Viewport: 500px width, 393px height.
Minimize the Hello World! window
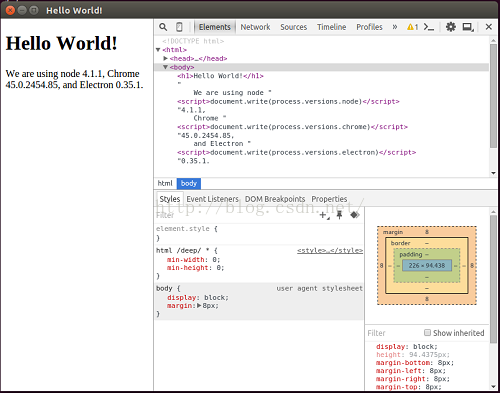(22, 10)
